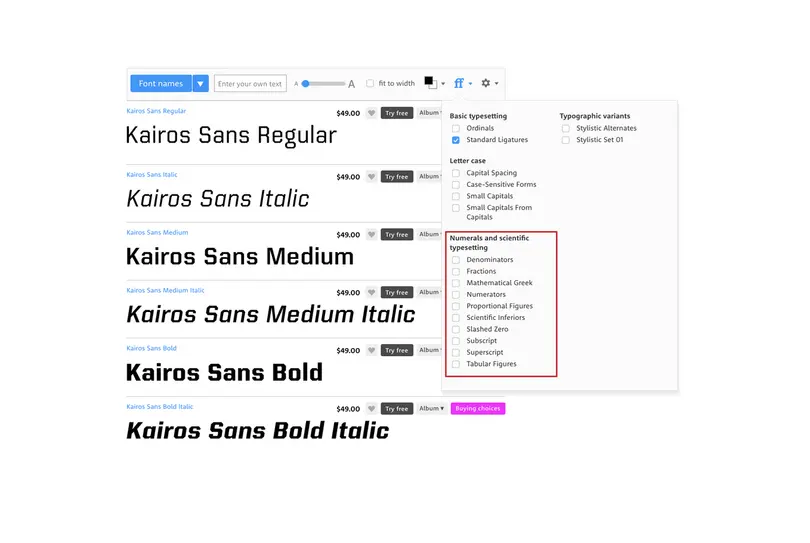810x543 pixels.
Task: Check the Tabular Figures option
Action: 456,364
